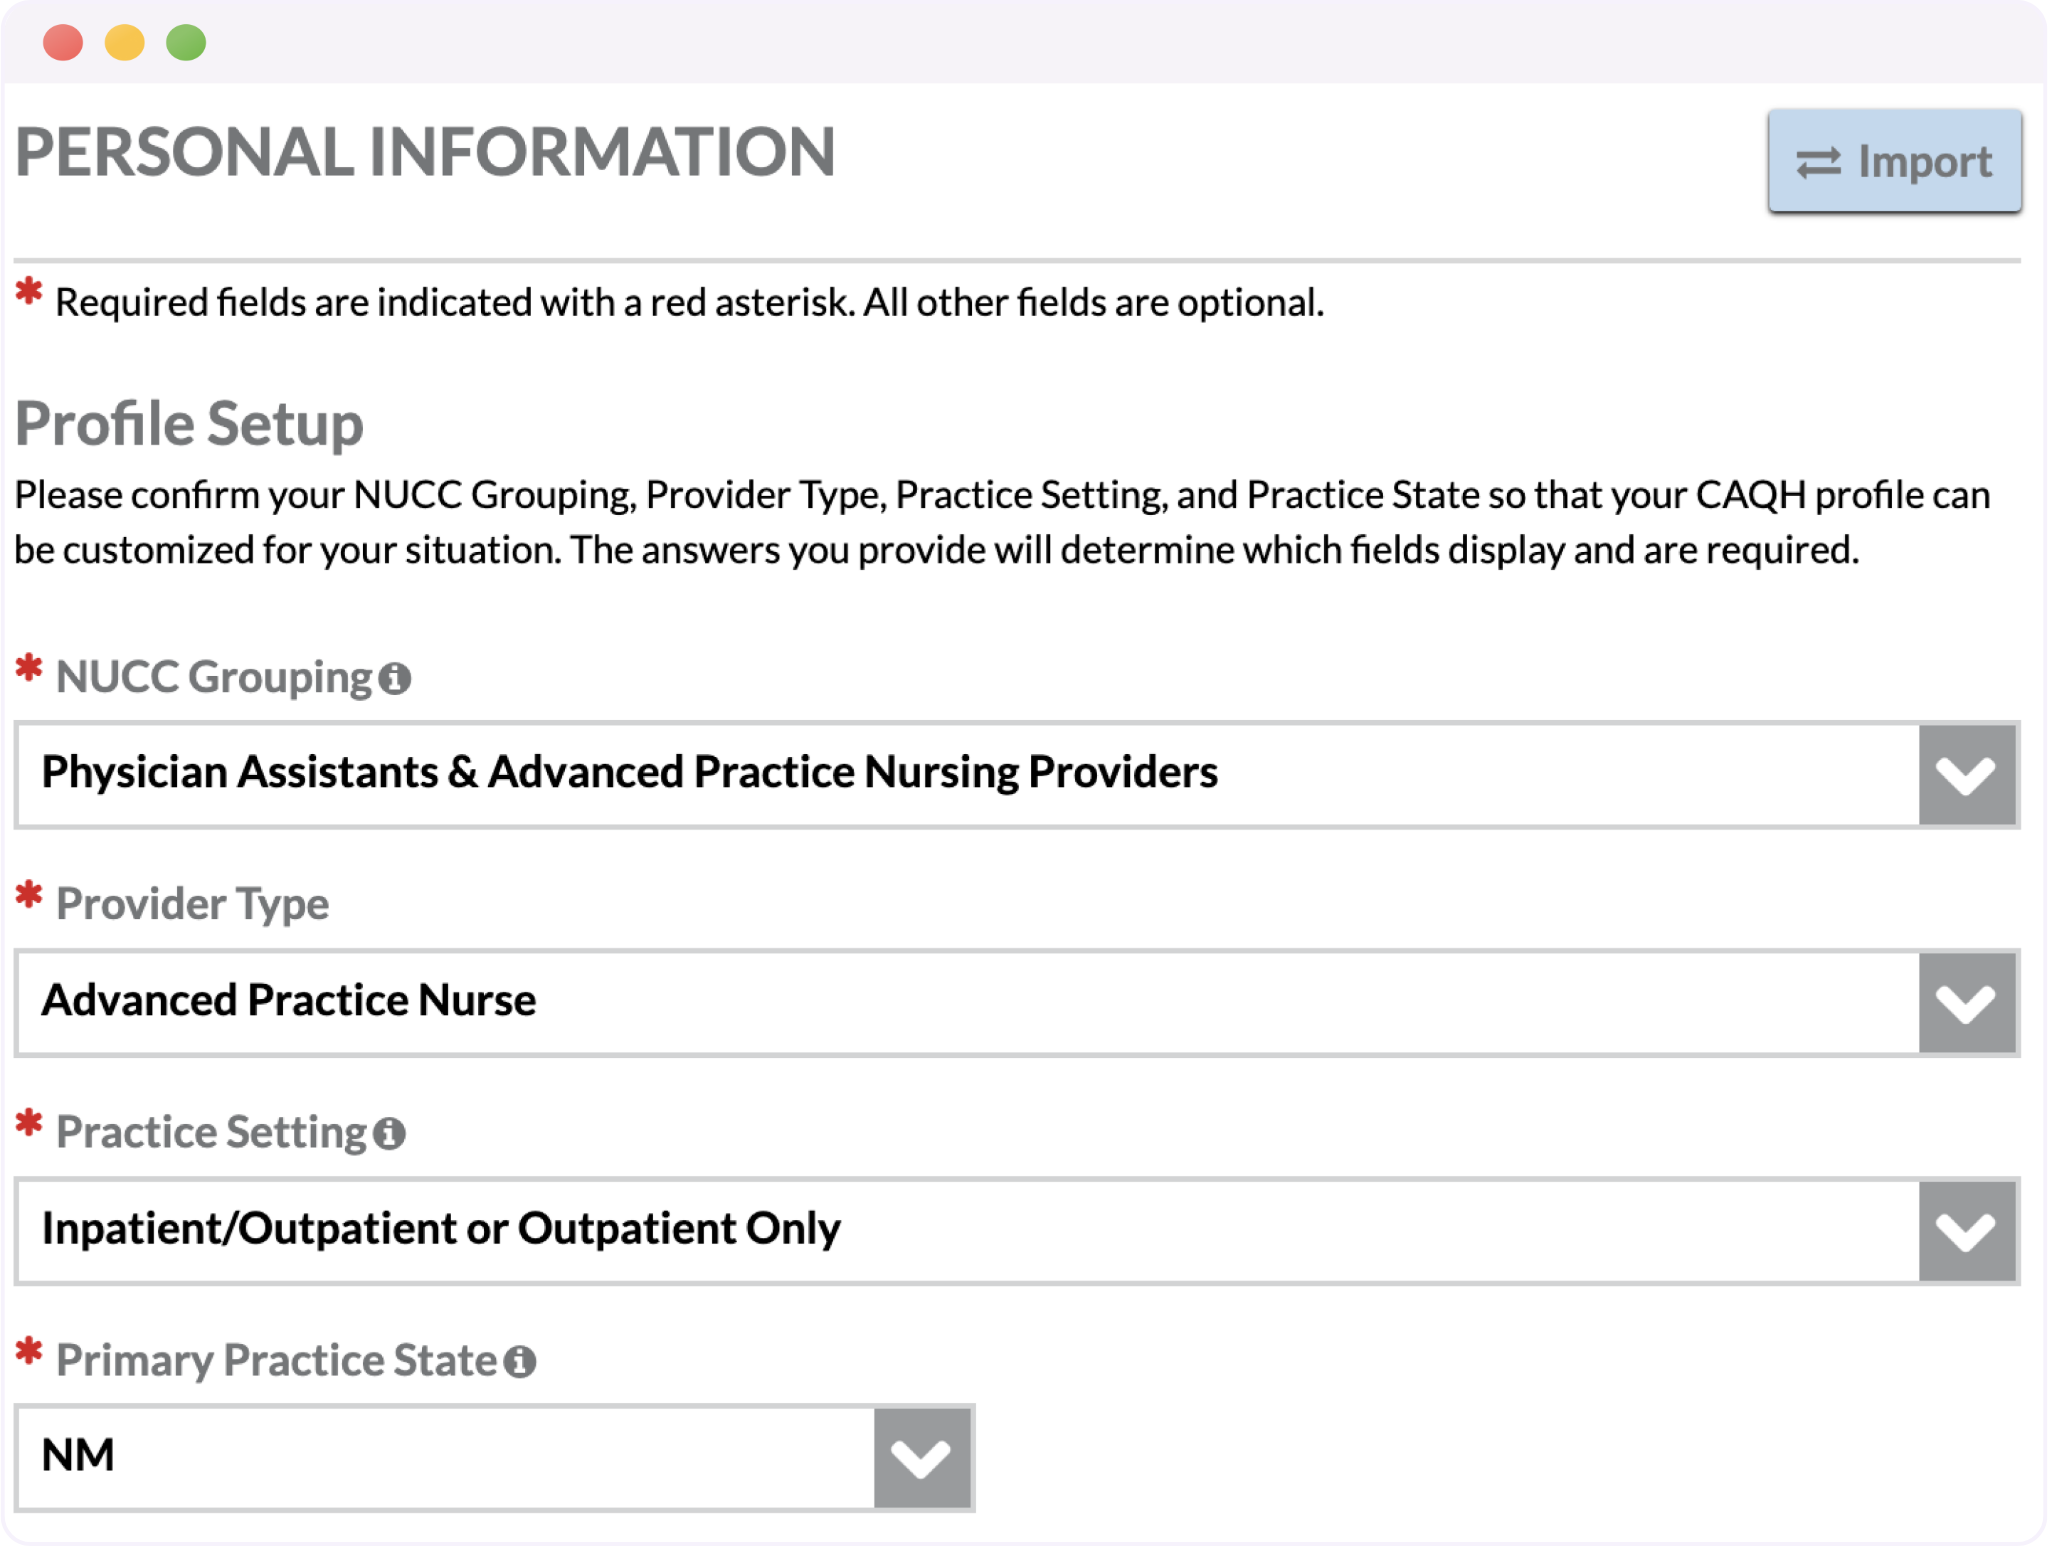2048x1546 pixels.
Task: Click the Advanced Practice Nurse field
Action: point(1017,1003)
